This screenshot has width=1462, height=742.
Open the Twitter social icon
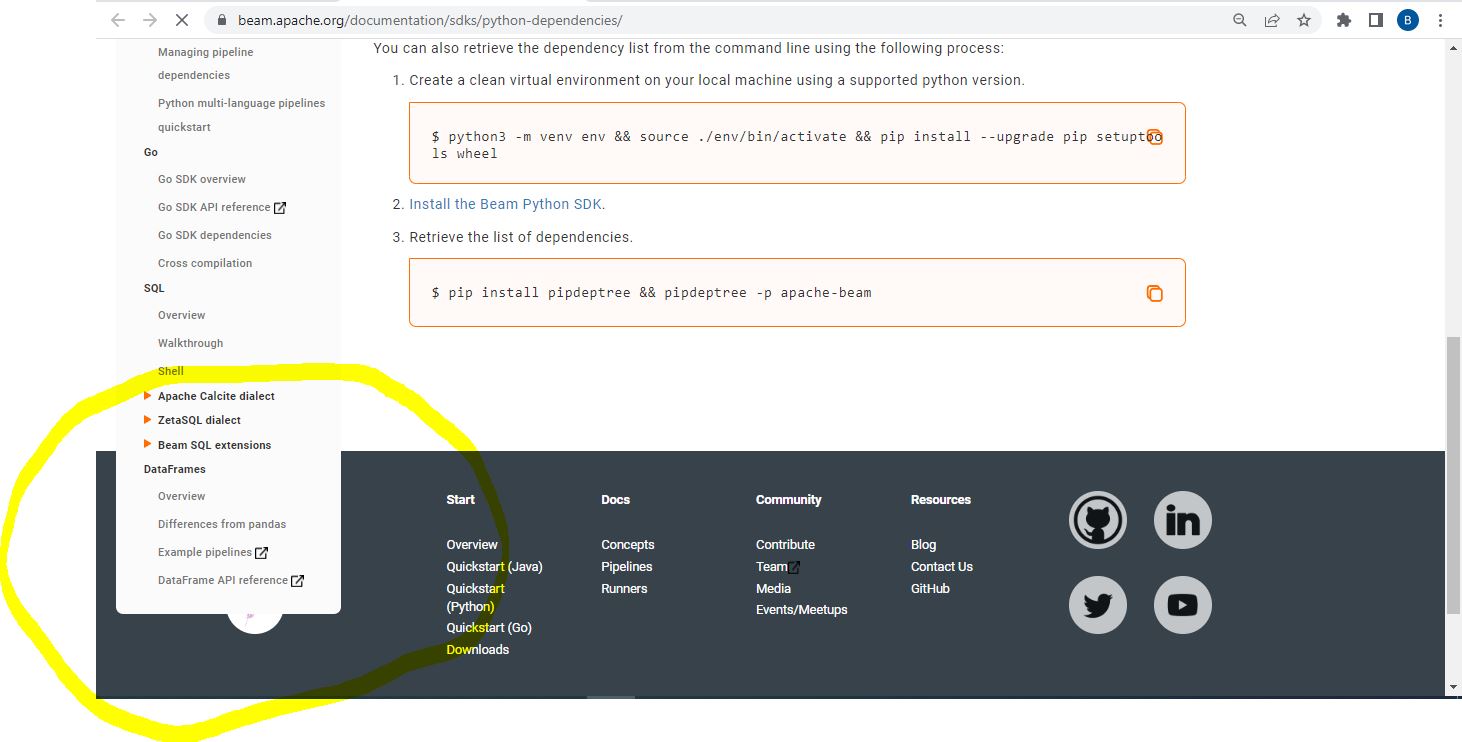click(x=1098, y=605)
